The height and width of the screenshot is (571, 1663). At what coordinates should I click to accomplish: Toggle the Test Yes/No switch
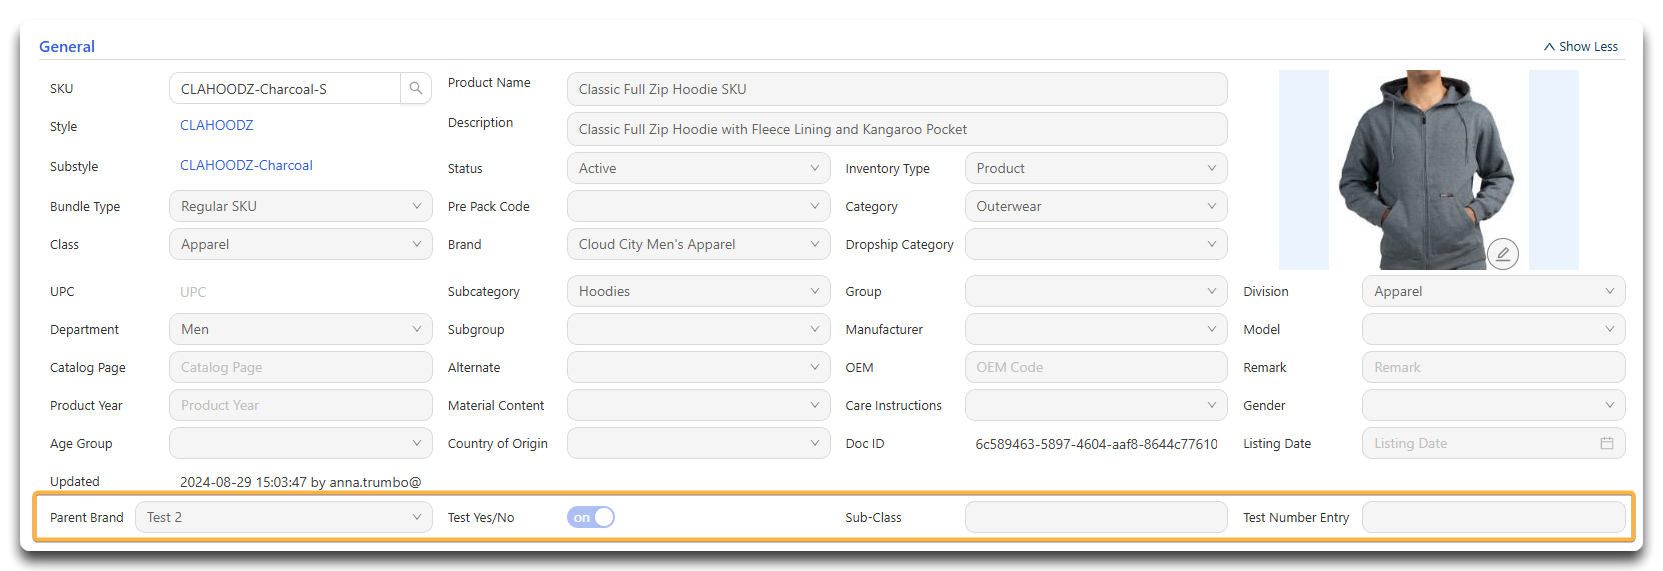click(x=590, y=517)
